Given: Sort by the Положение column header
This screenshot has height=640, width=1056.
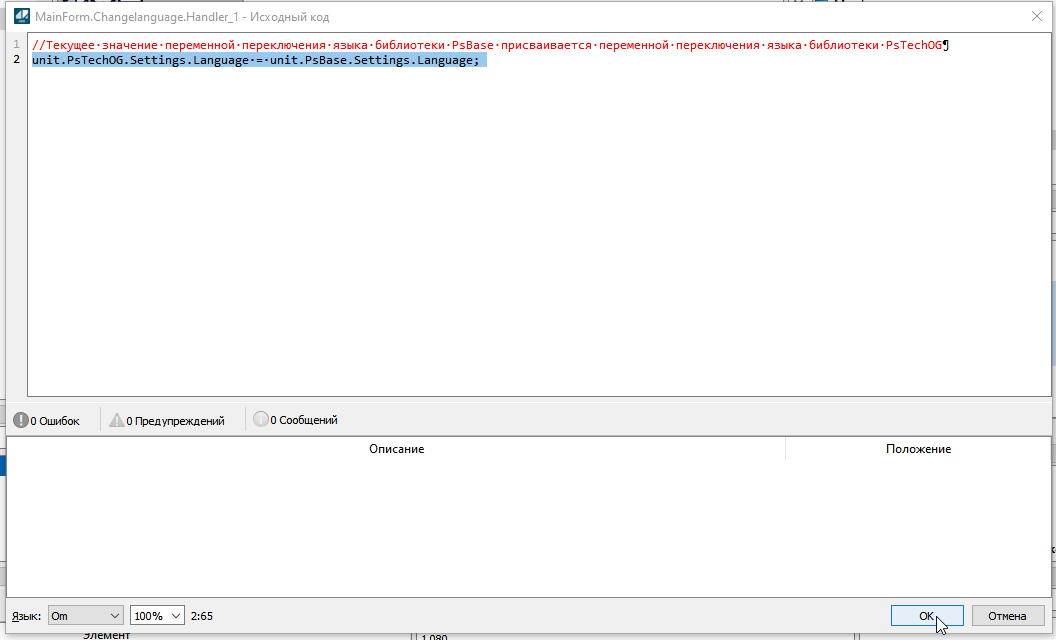Looking at the screenshot, I should (x=917, y=449).
